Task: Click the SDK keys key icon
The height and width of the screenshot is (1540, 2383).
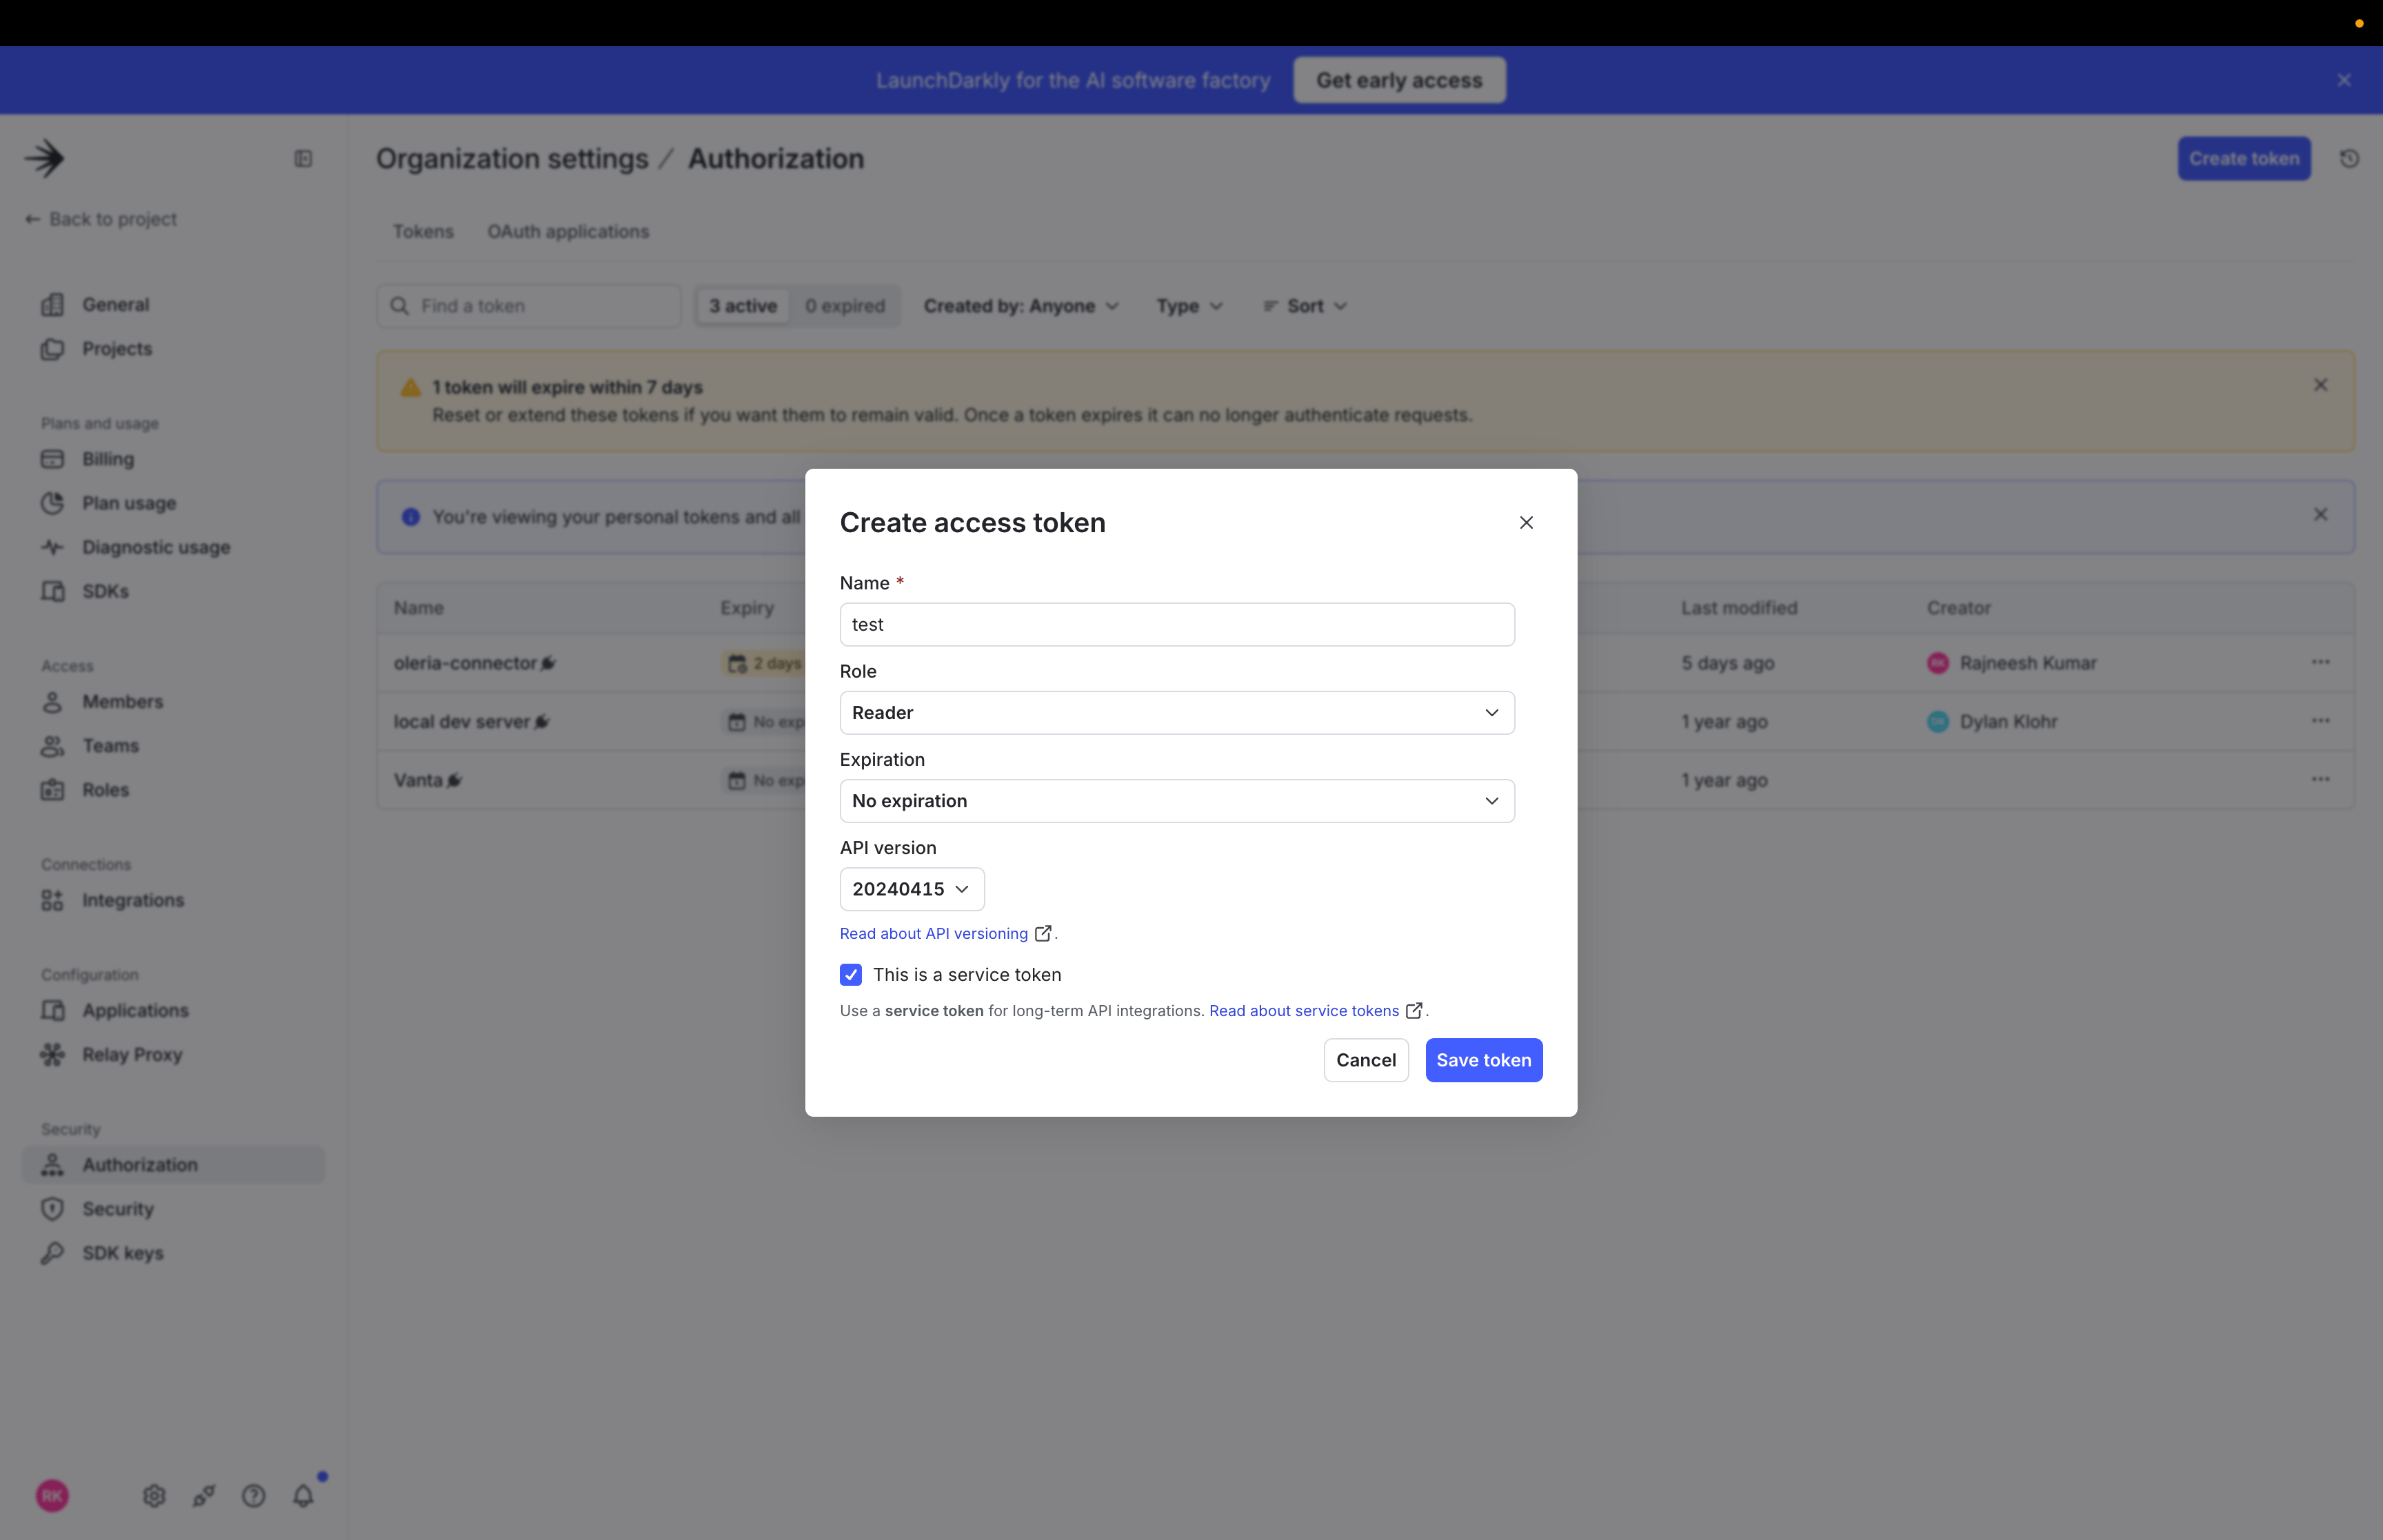Action: (52, 1253)
